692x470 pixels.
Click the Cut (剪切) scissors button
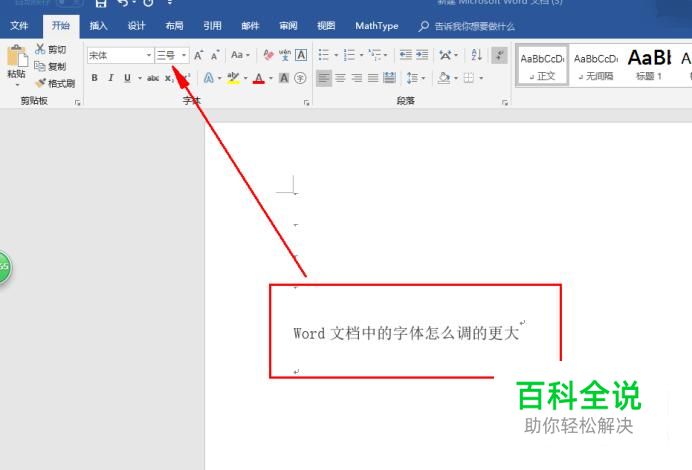pyautogui.click(x=51, y=49)
